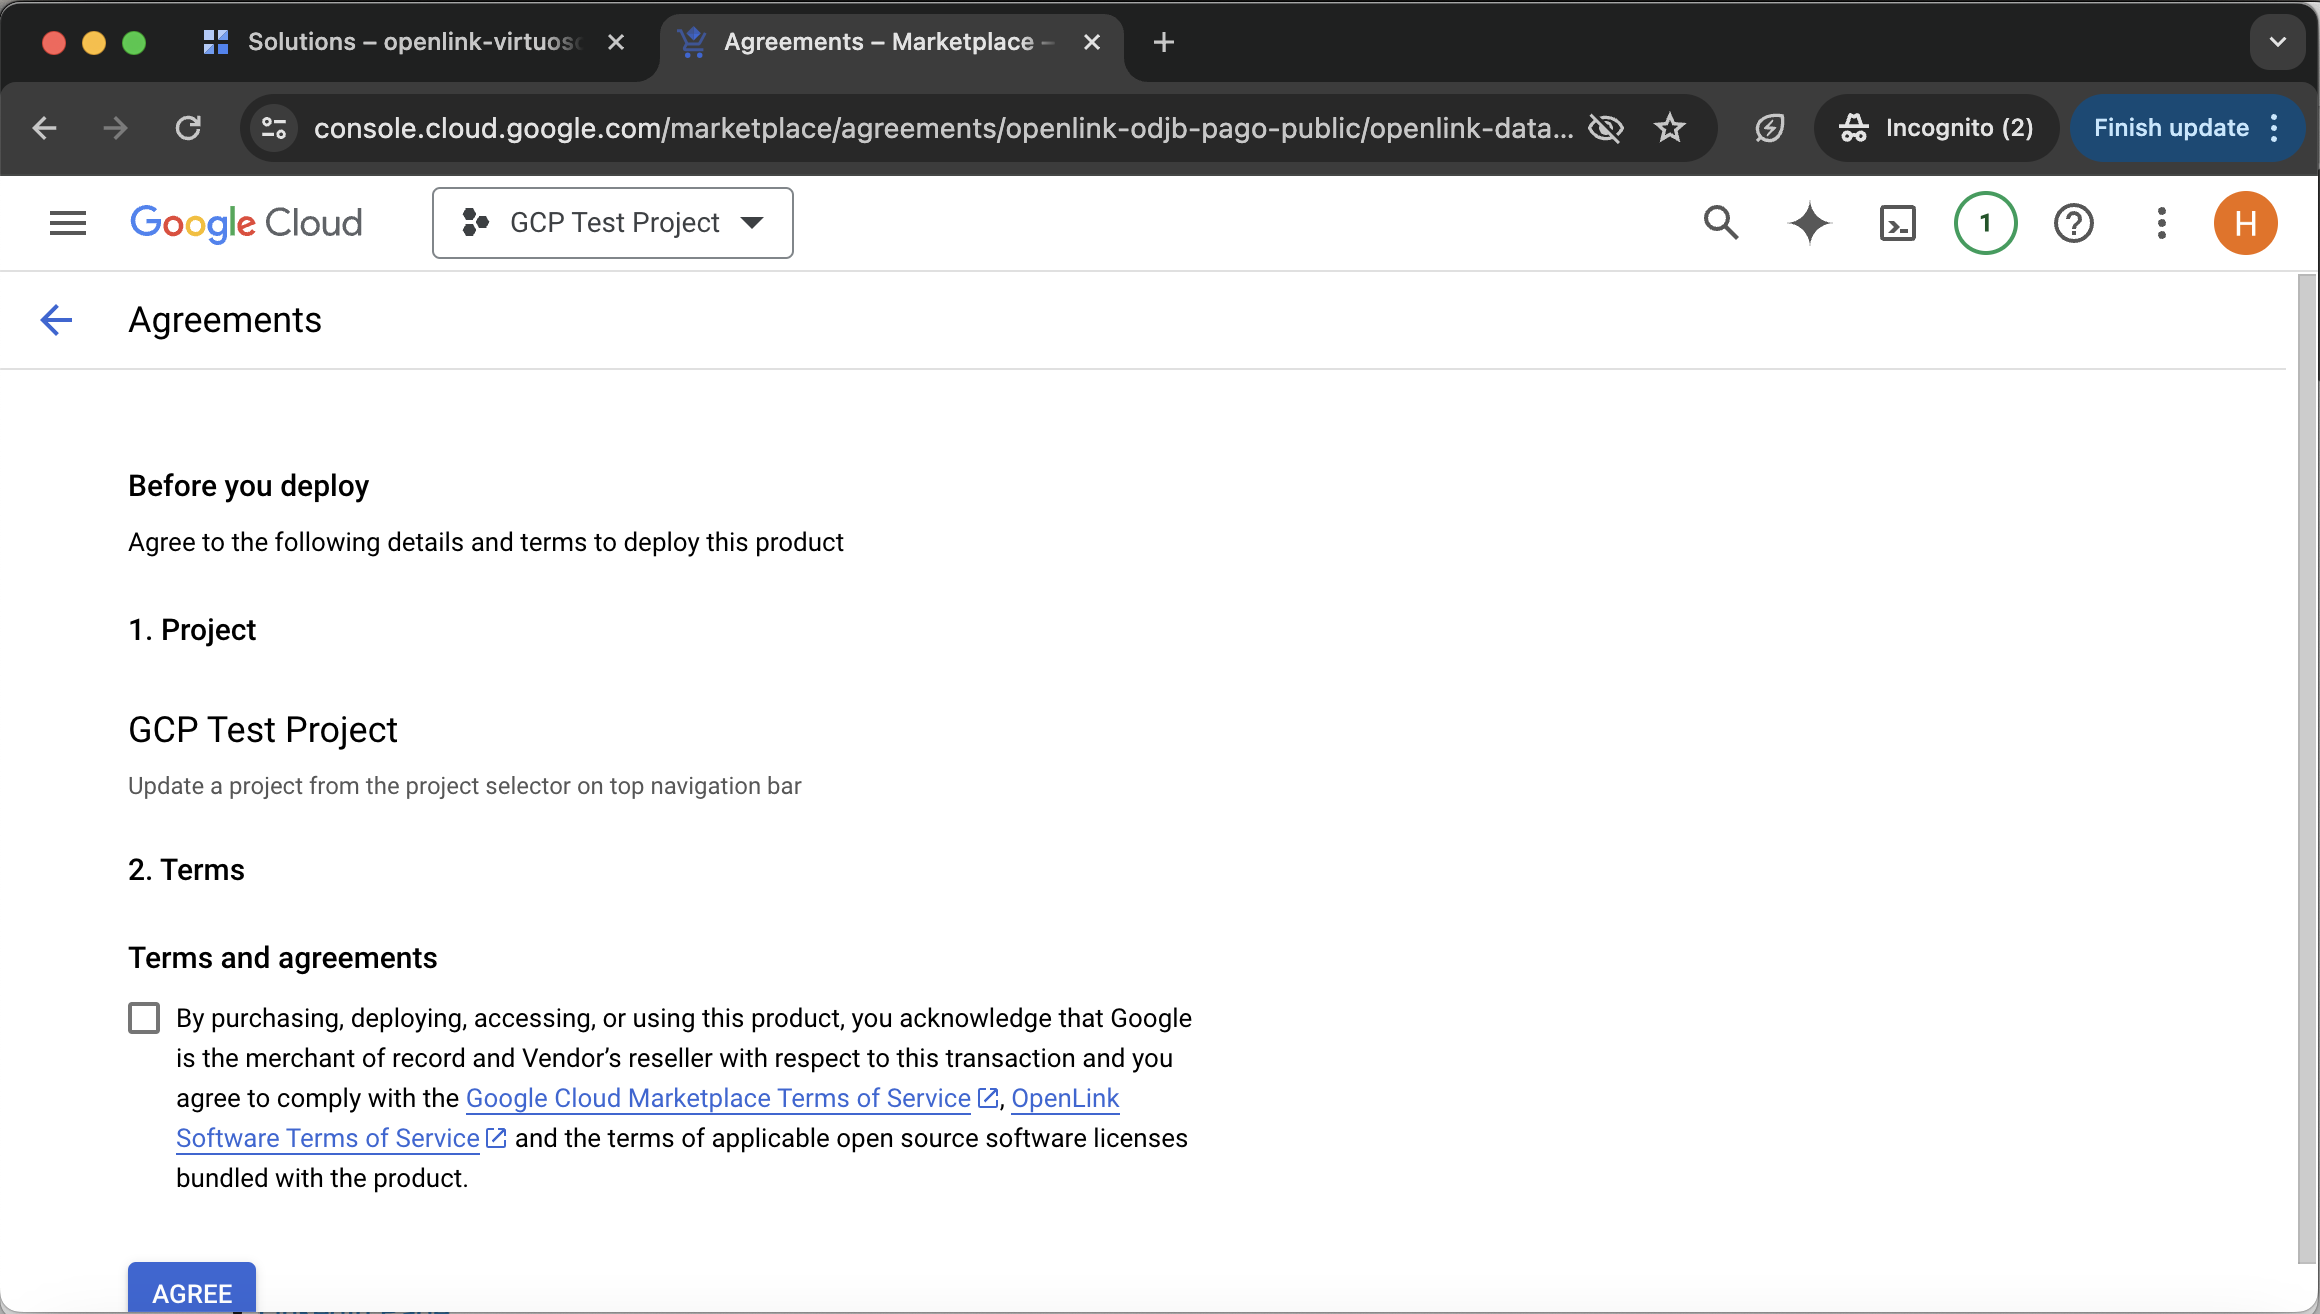Click the Google Cloud logo

tap(246, 223)
